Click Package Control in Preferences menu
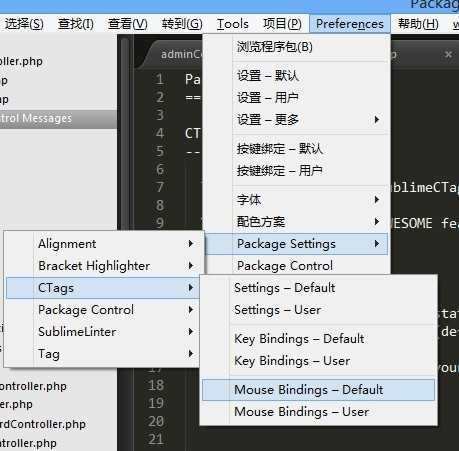The width and height of the screenshot is (459, 451). (x=297, y=266)
